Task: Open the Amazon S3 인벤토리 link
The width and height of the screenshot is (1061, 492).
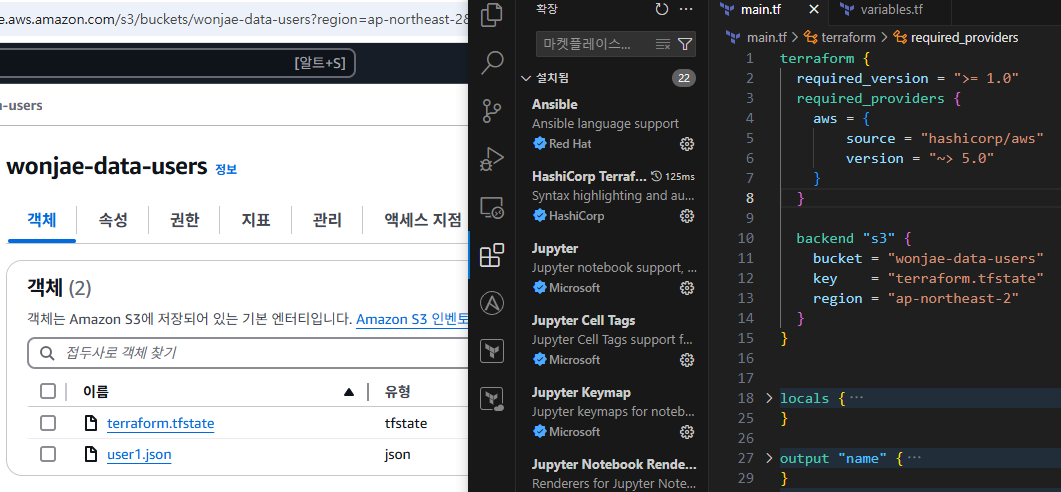Action: pyautogui.click(x=412, y=319)
